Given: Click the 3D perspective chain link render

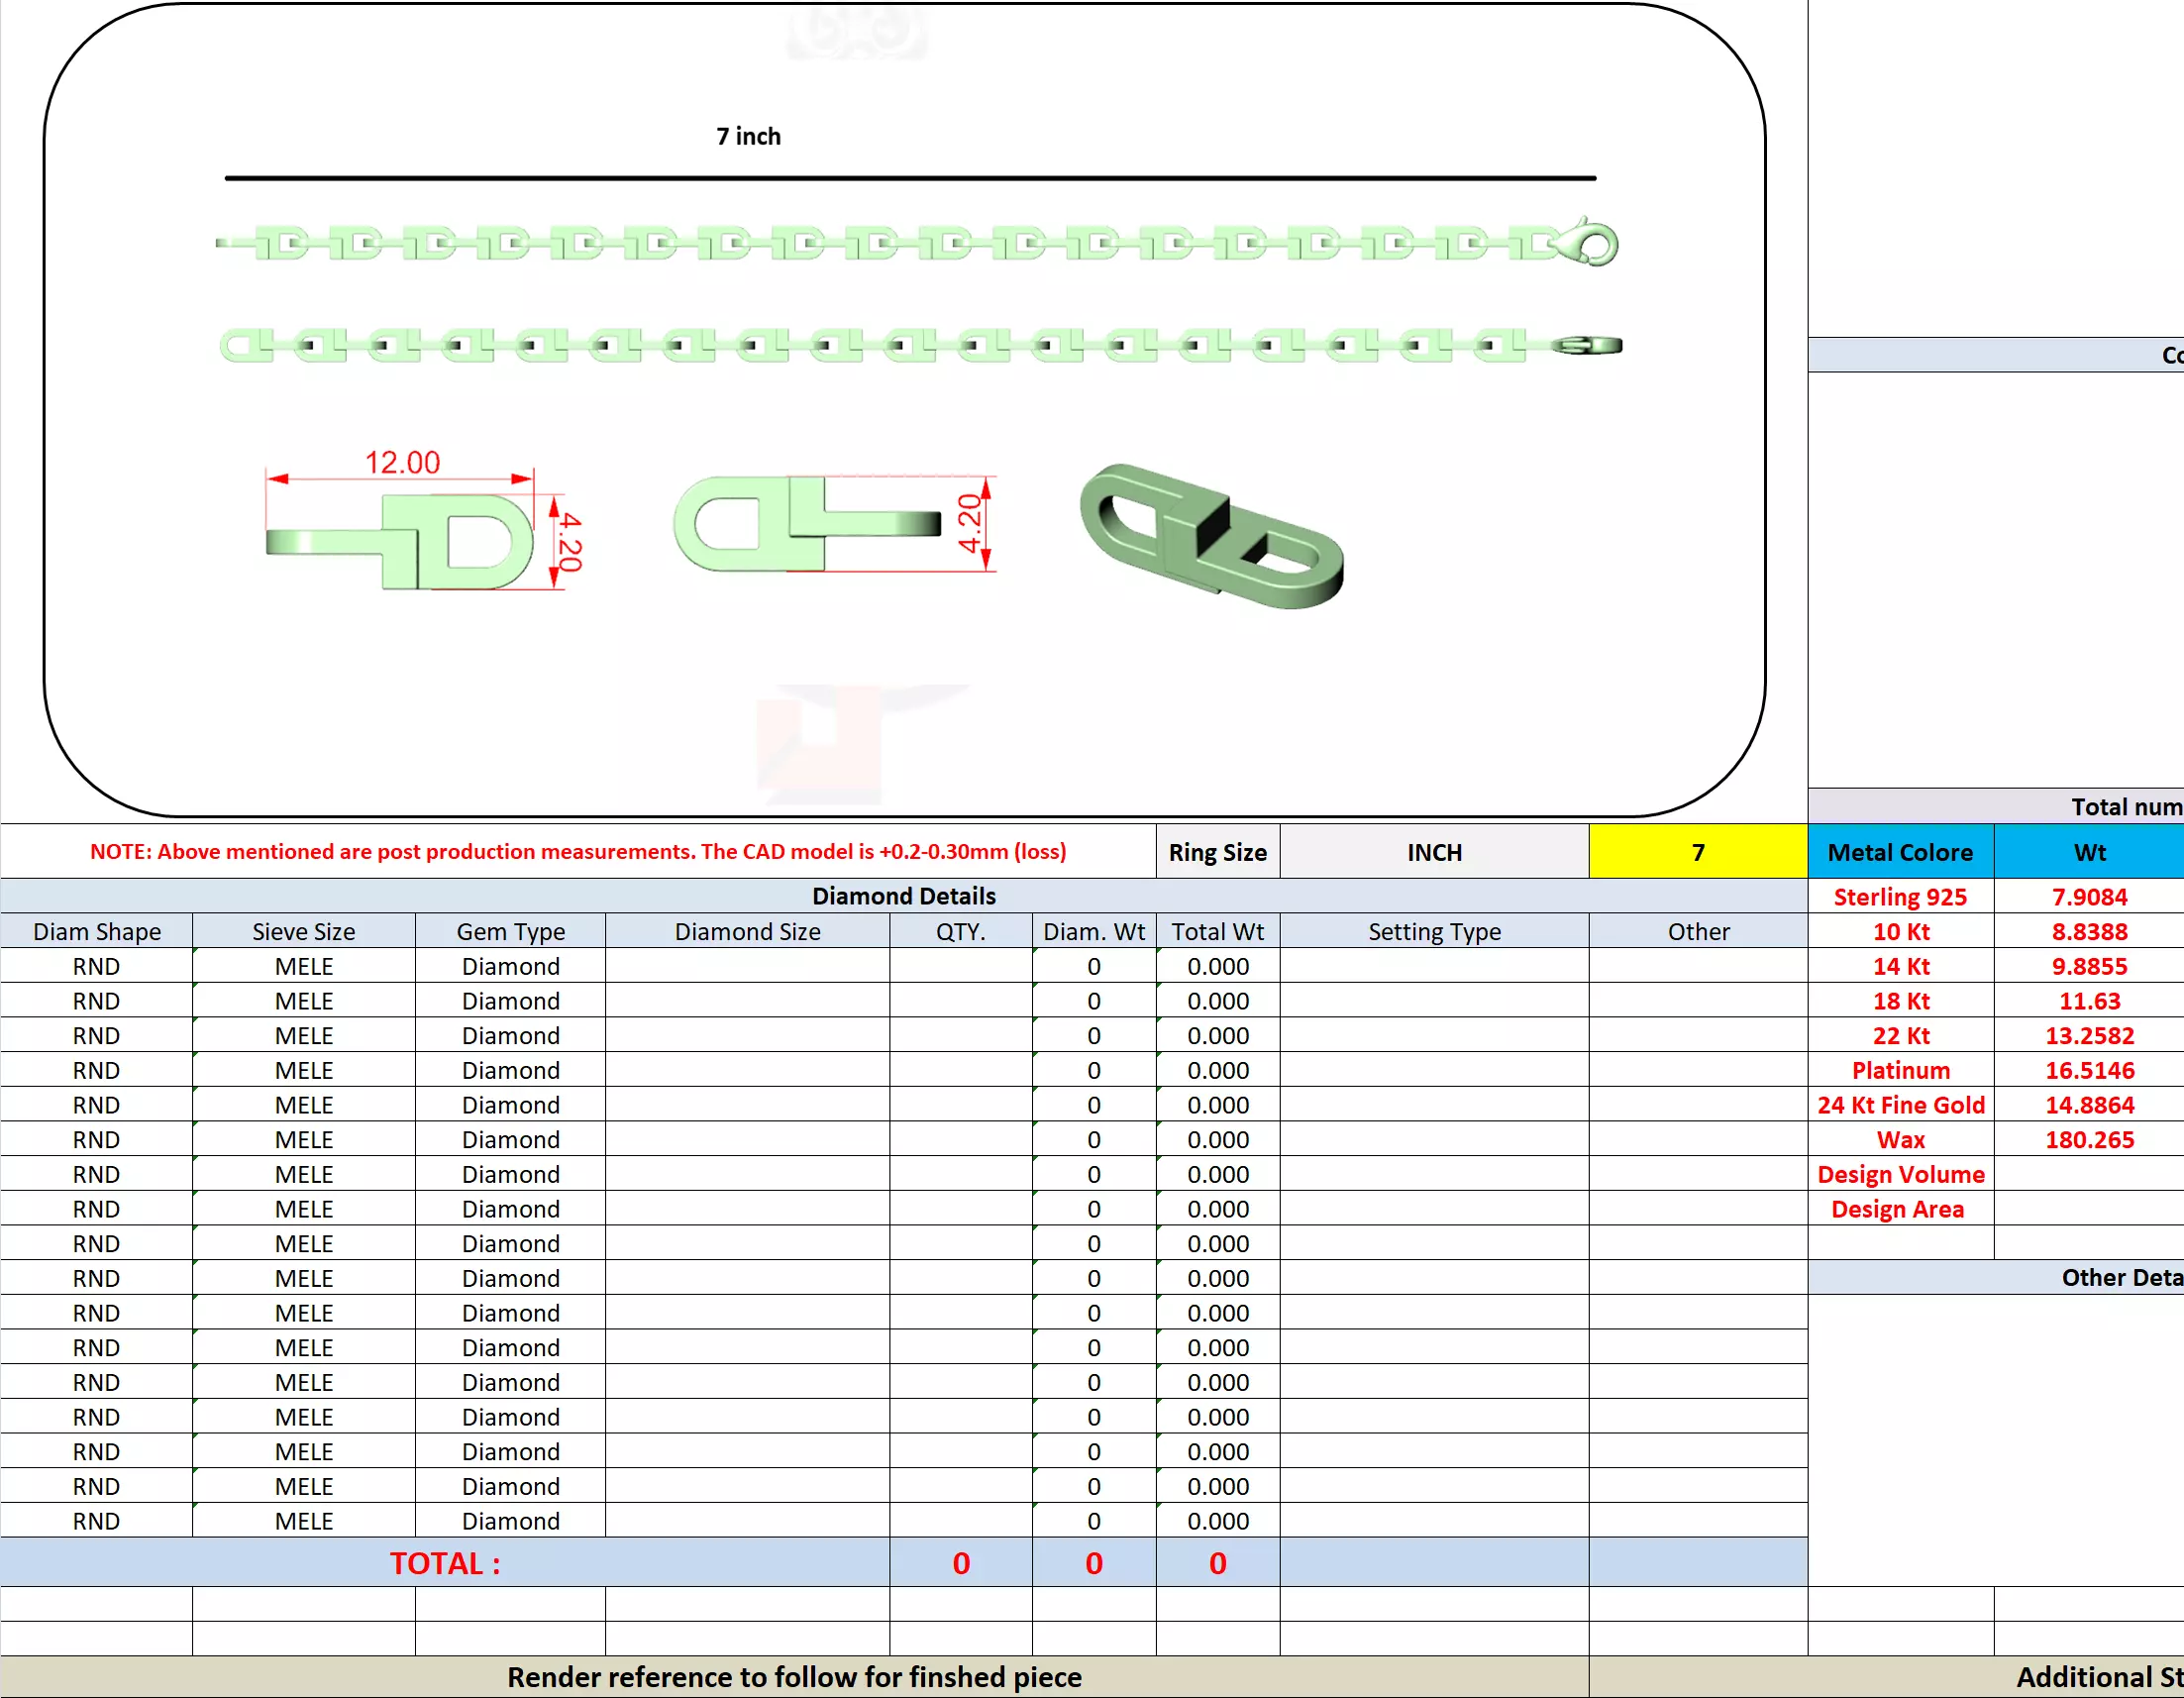Looking at the screenshot, I should (1211, 536).
